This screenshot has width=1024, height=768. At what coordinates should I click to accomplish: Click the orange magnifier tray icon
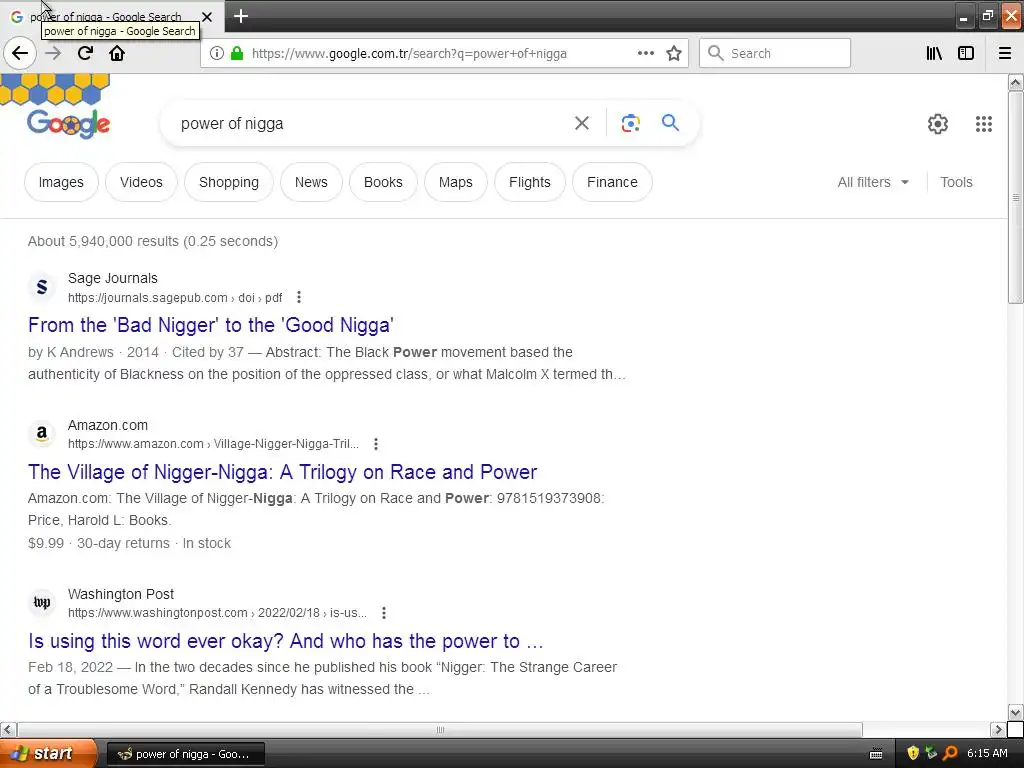pos(950,754)
